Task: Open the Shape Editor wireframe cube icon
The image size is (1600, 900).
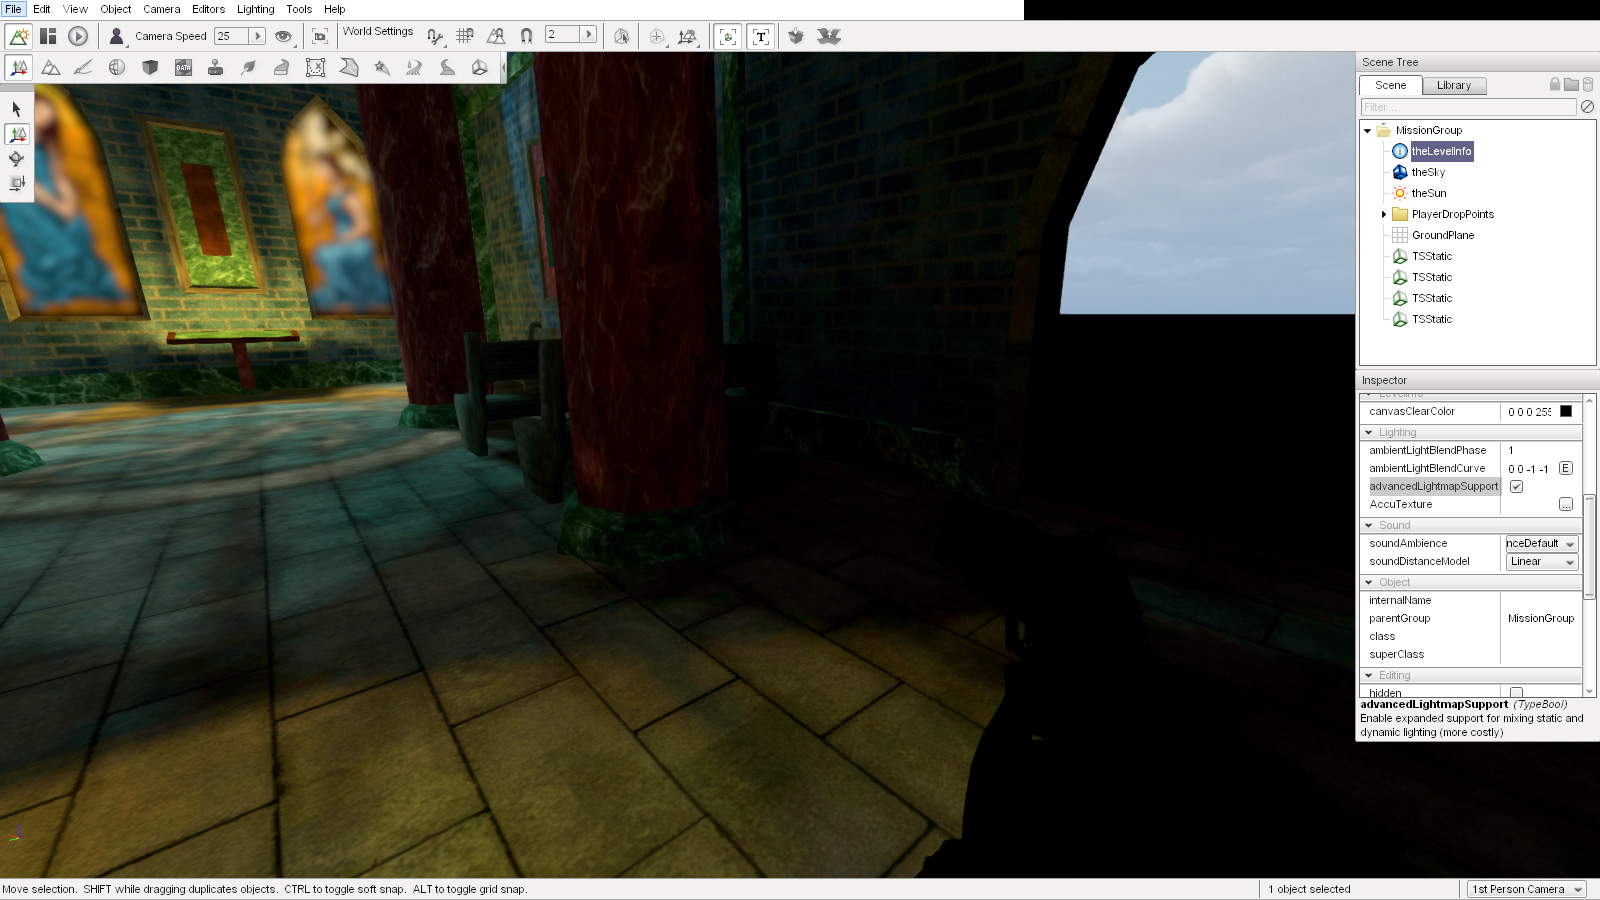Action: coord(480,68)
